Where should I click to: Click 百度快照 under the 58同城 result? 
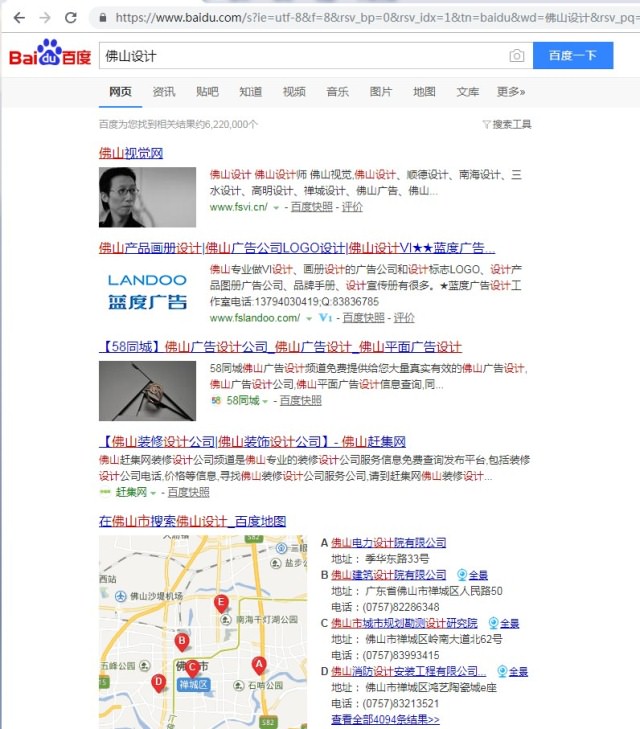[300, 400]
